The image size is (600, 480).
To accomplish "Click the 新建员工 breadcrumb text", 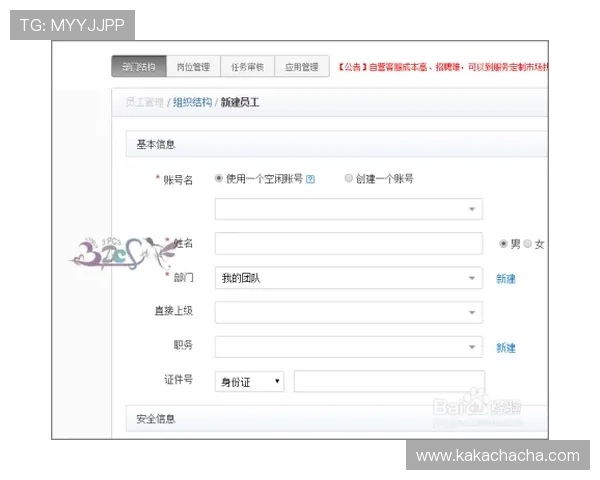I will tap(240, 103).
